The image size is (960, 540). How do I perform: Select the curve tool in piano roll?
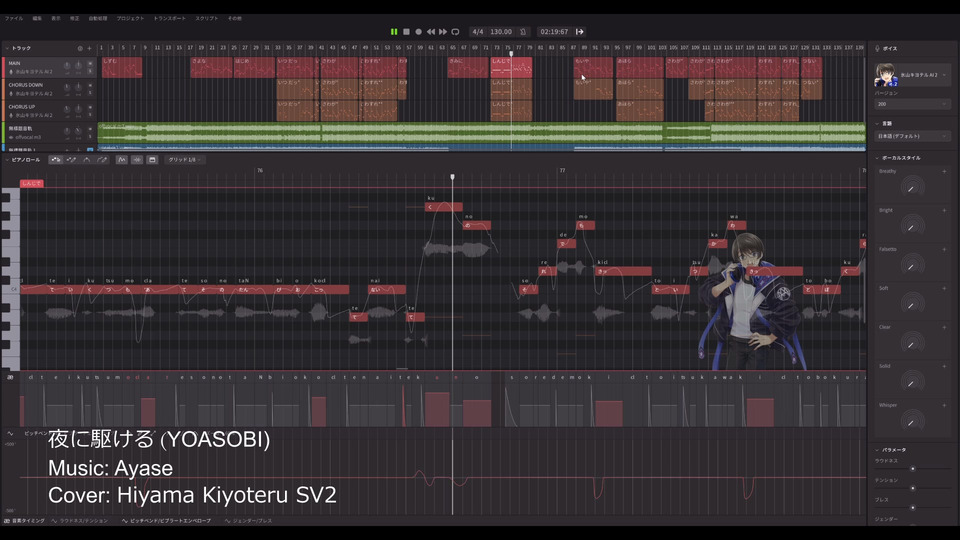click(86, 160)
